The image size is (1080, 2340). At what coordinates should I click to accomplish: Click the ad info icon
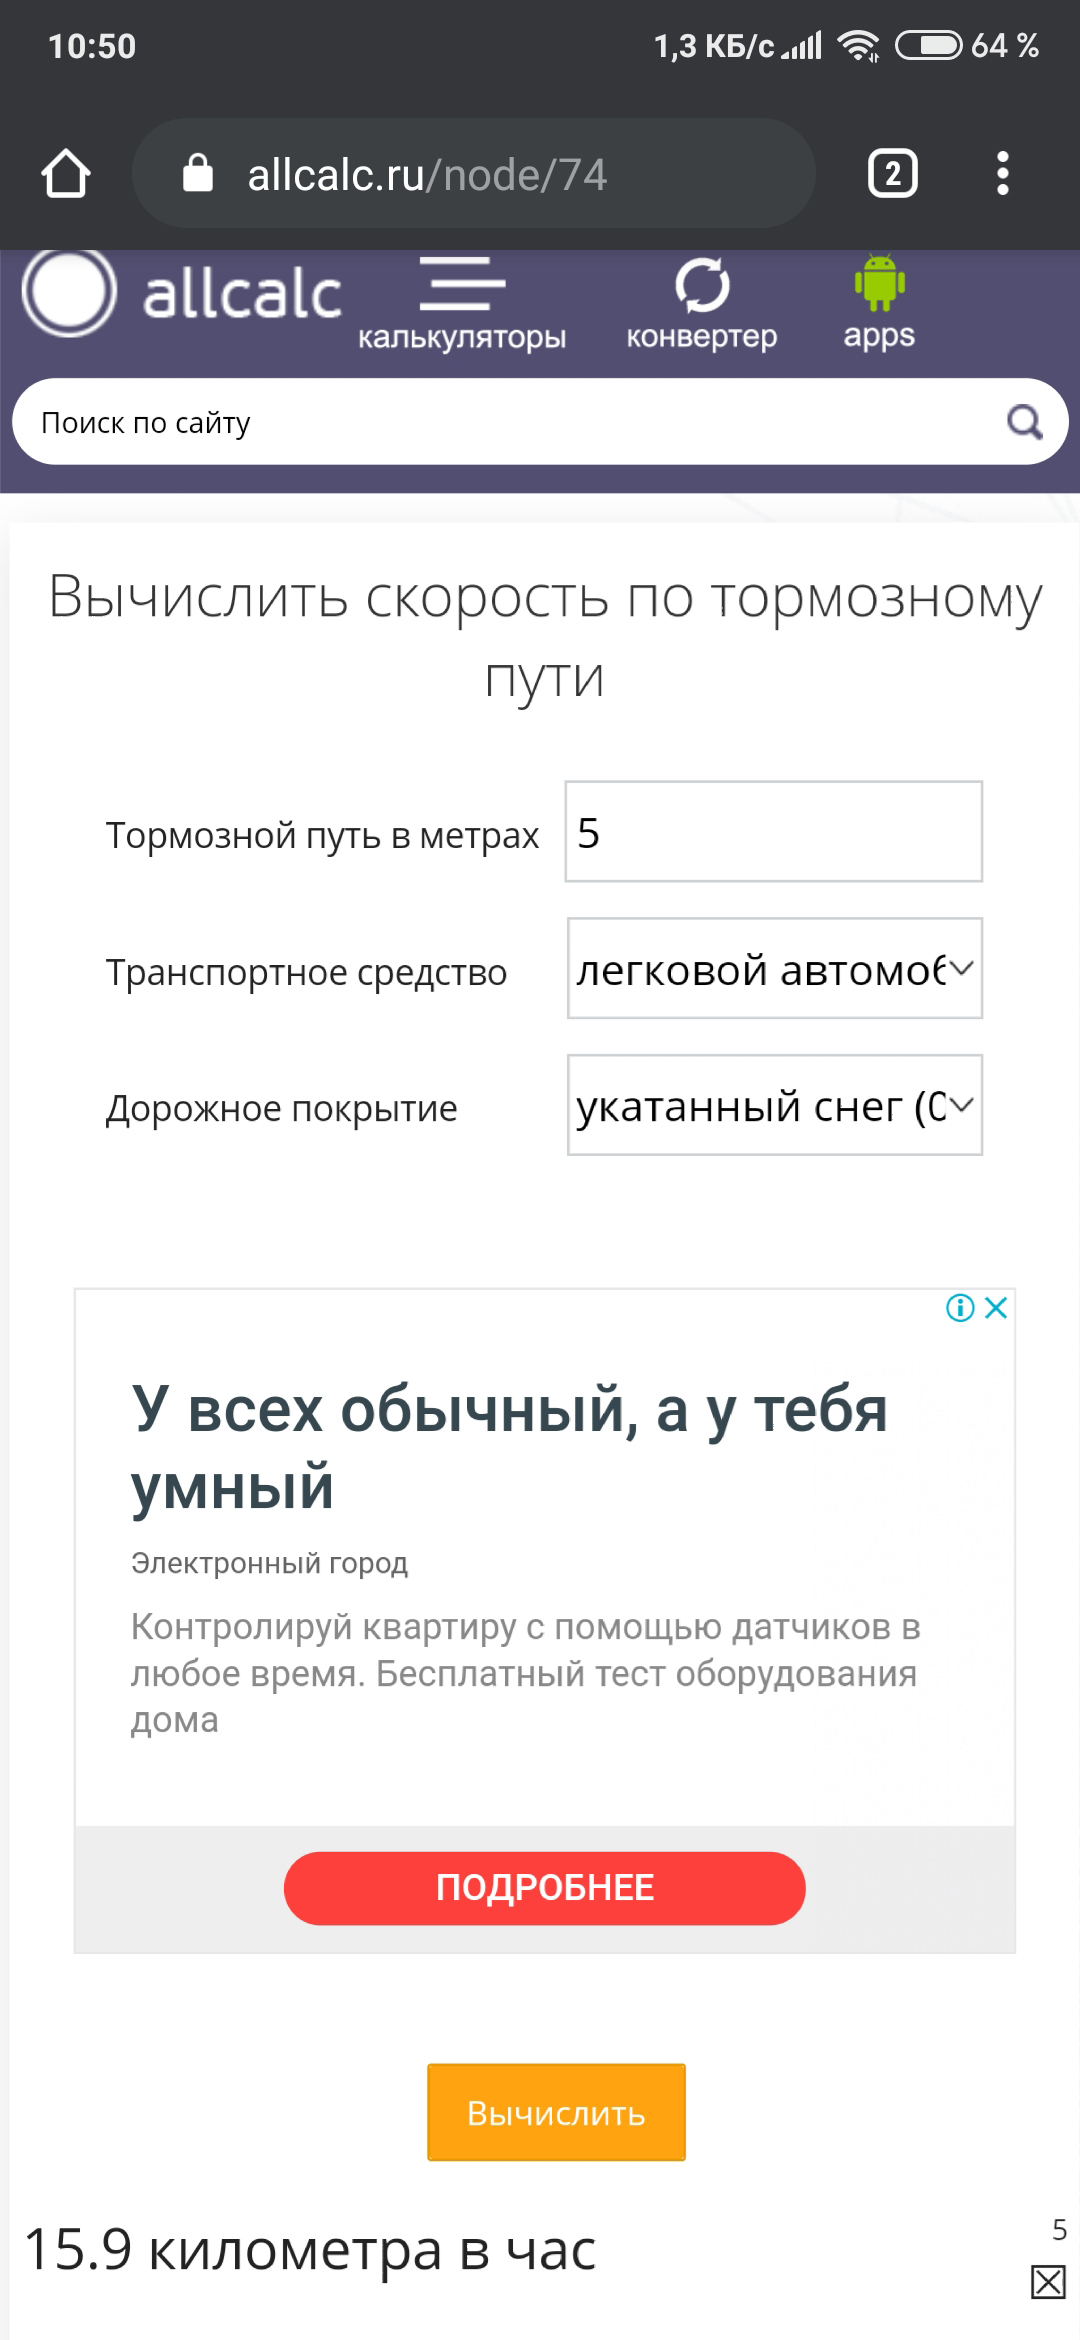960,1308
